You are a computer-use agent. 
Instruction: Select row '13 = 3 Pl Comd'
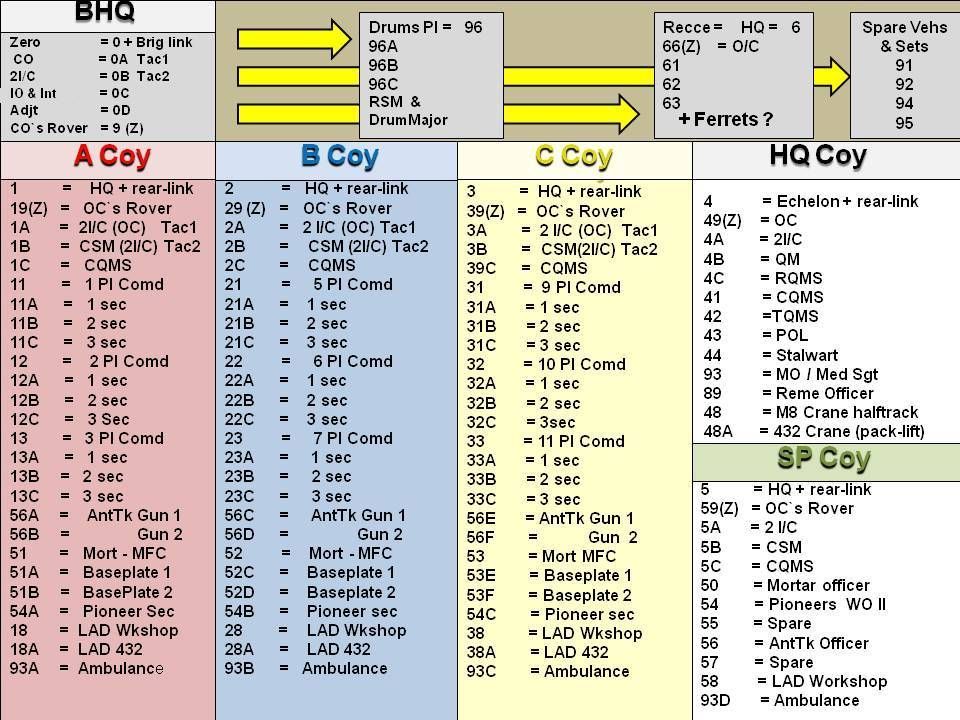(x=87, y=438)
